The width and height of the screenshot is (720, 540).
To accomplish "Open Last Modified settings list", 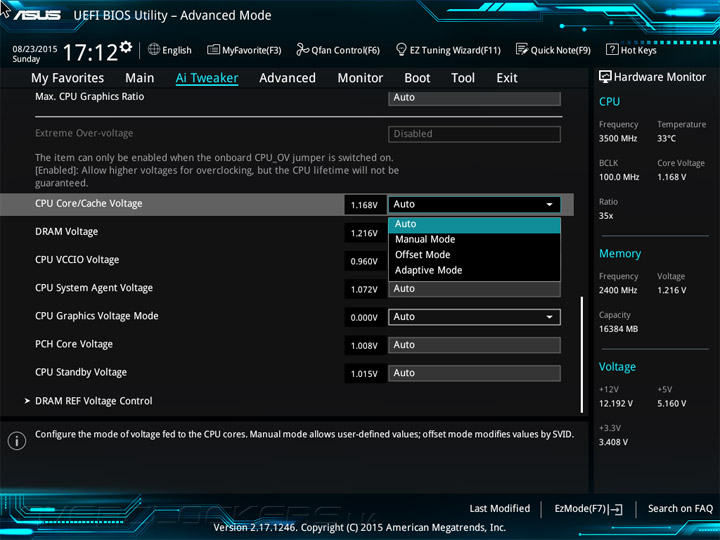I will click(x=499, y=509).
